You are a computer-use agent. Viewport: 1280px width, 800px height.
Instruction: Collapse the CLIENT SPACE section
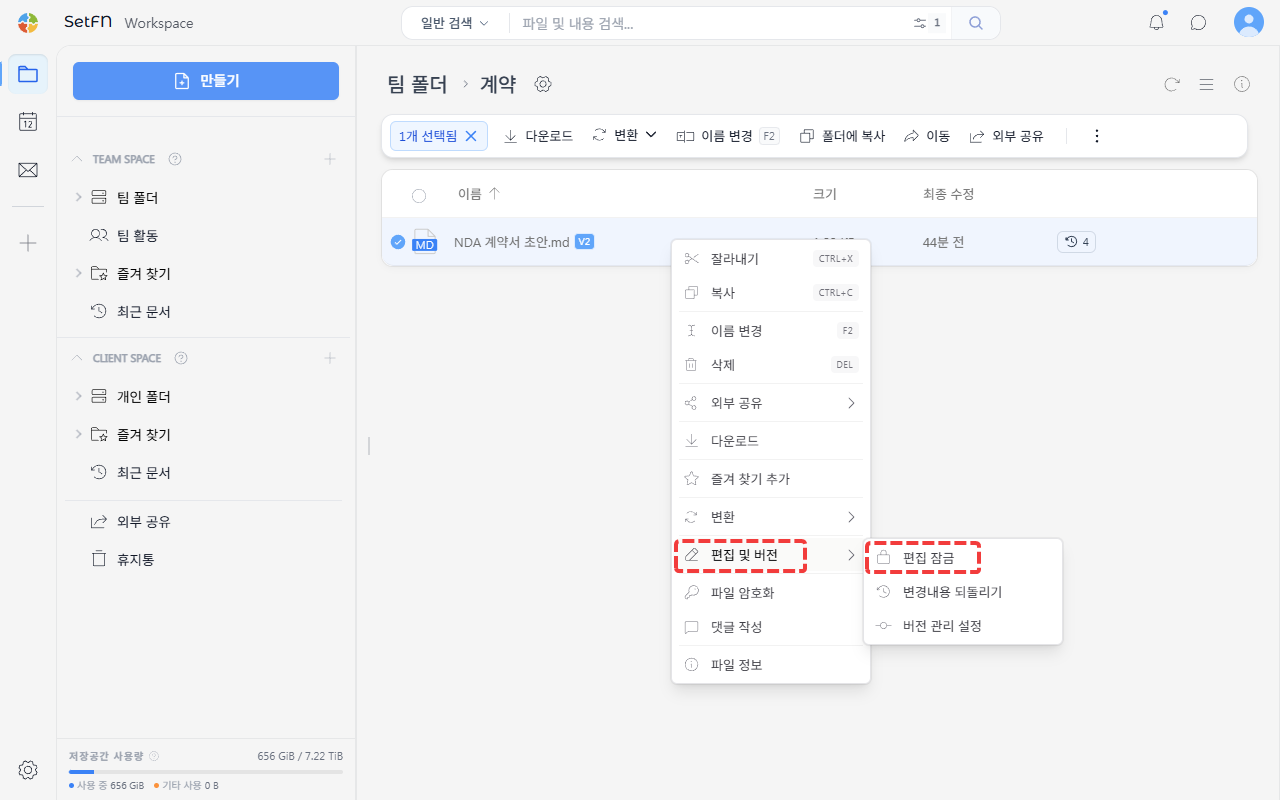[77, 358]
